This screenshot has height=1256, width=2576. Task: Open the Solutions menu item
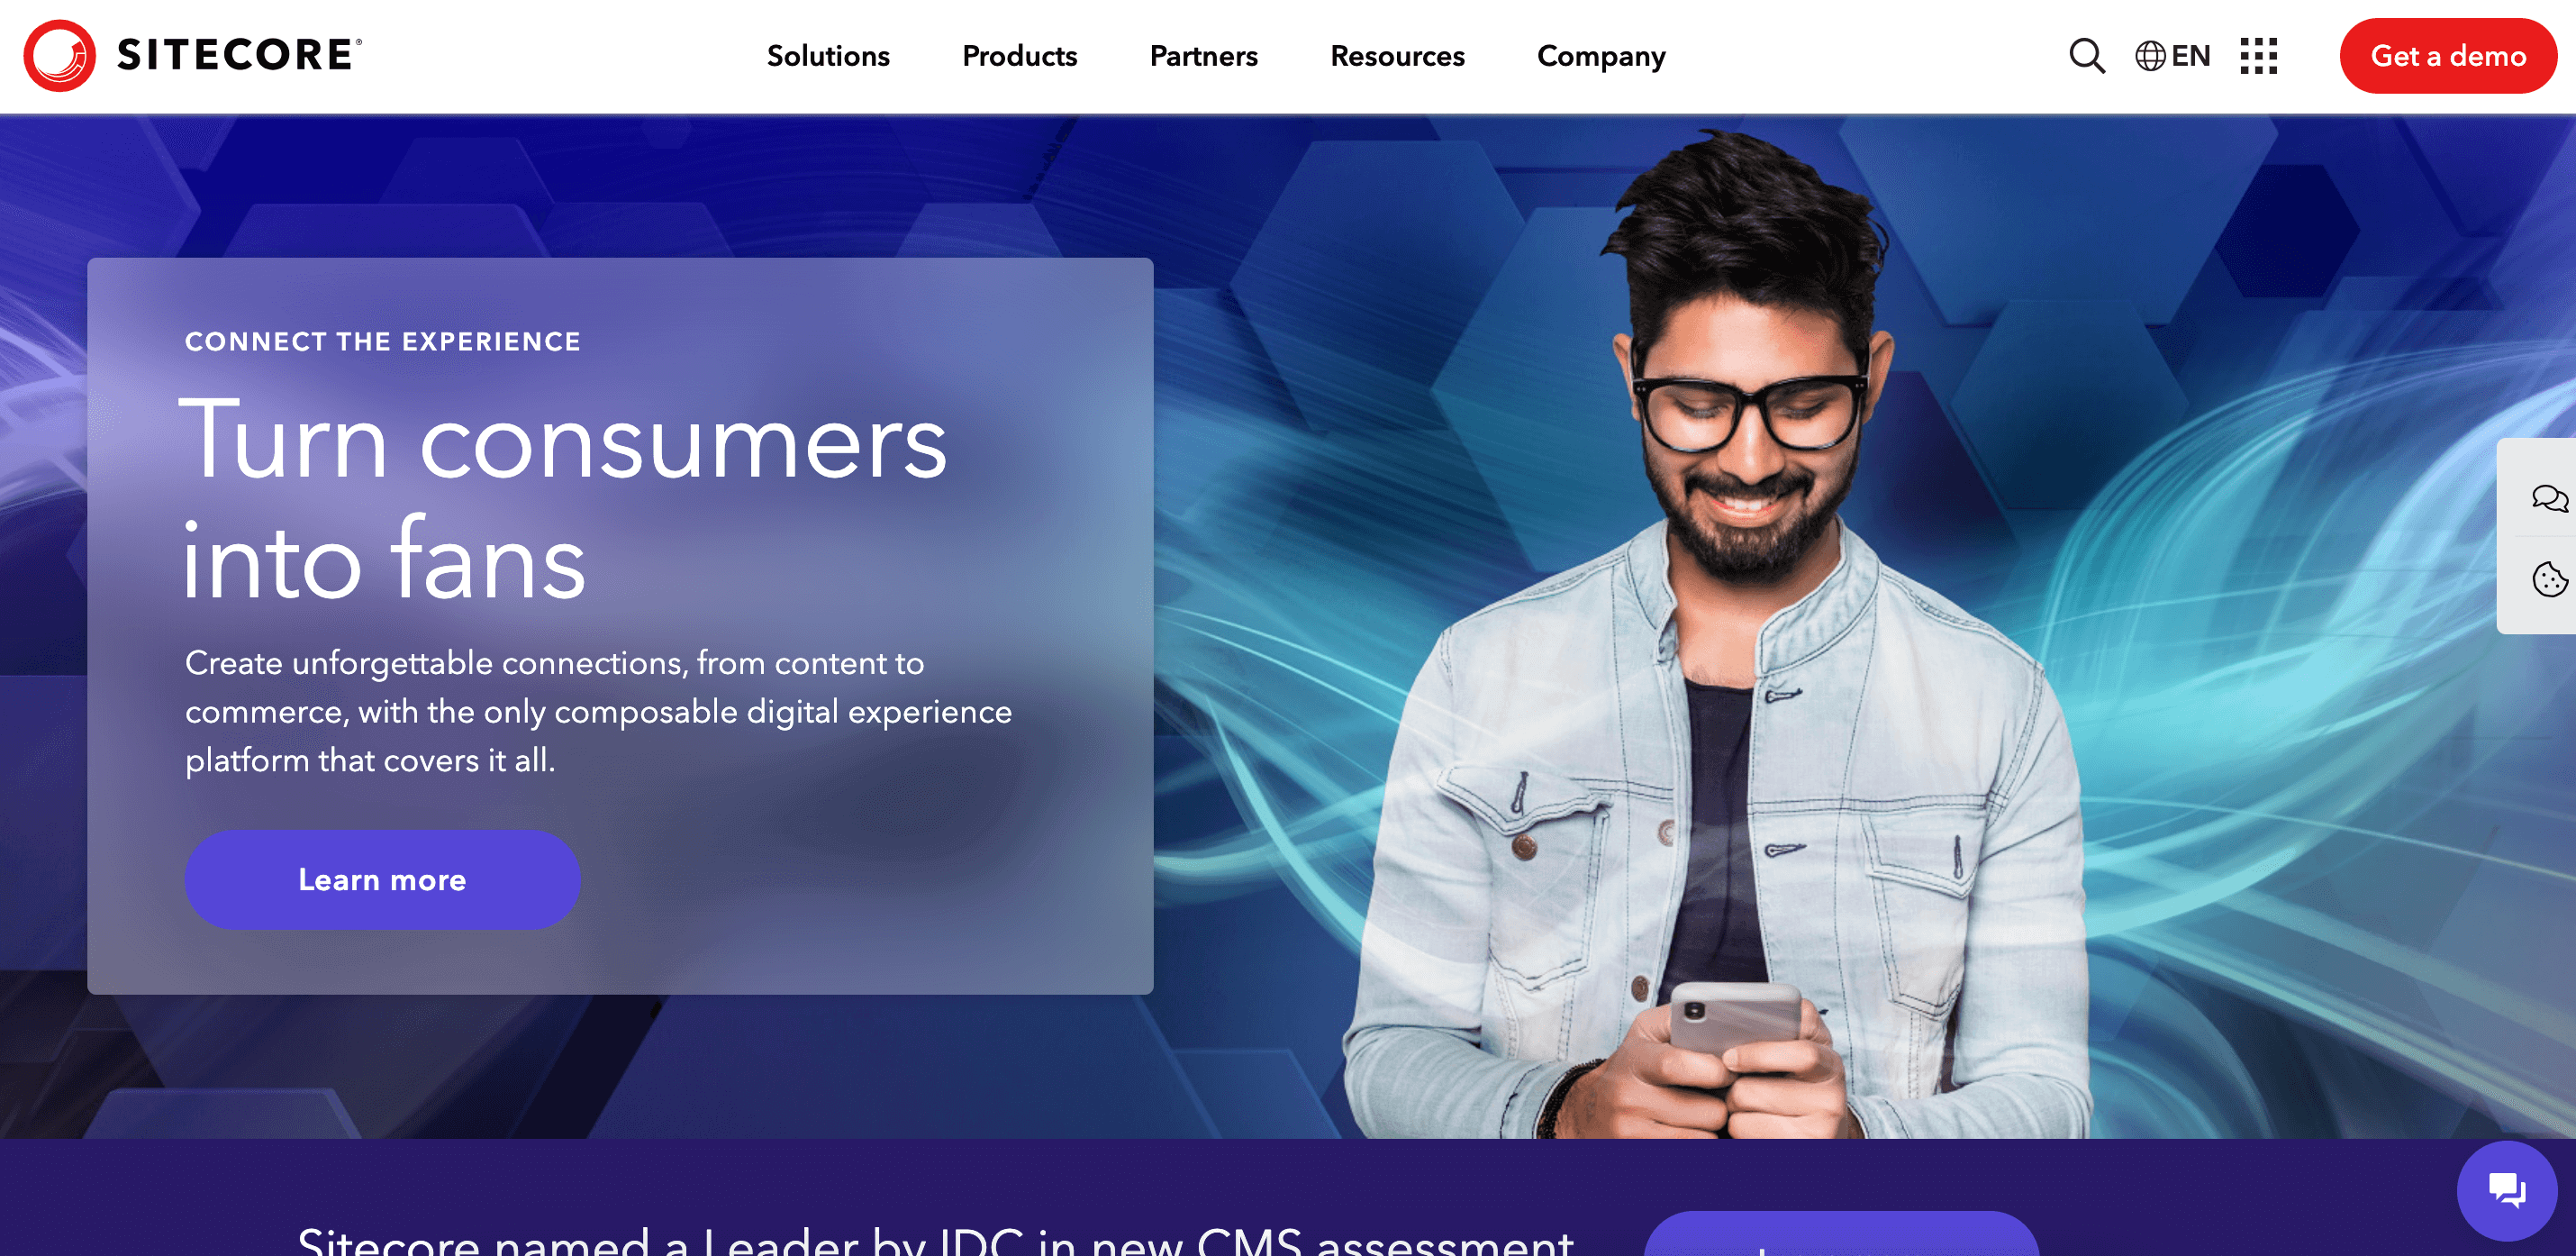coord(826,56)
